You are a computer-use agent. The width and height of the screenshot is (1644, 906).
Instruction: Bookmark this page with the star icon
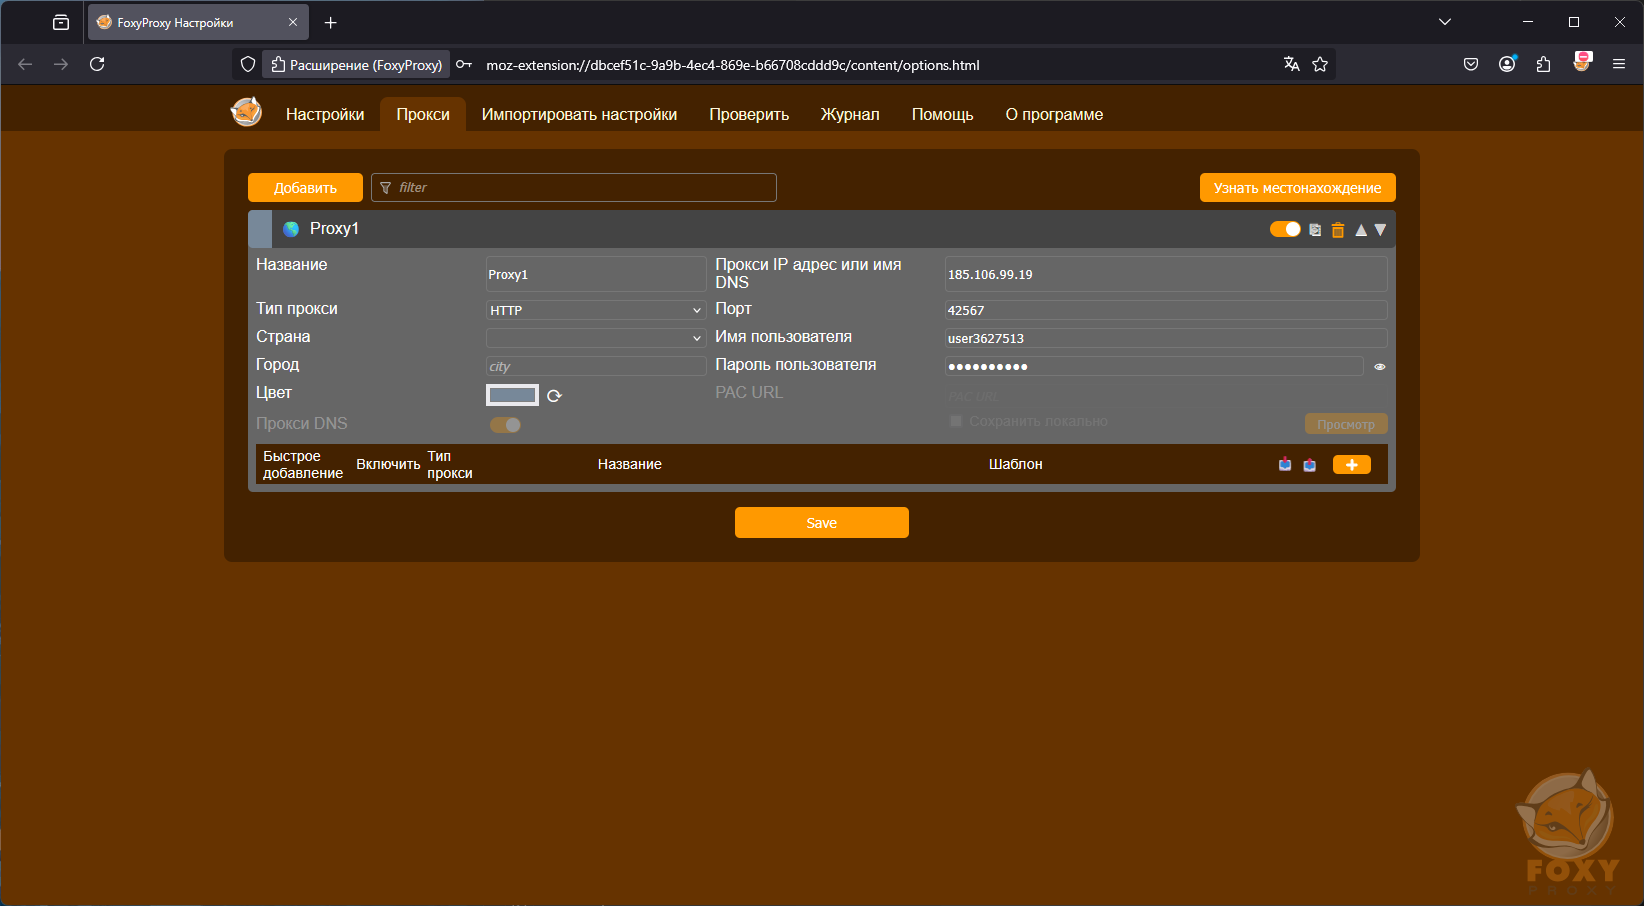pyautogui.click(x=1320, y=64)
